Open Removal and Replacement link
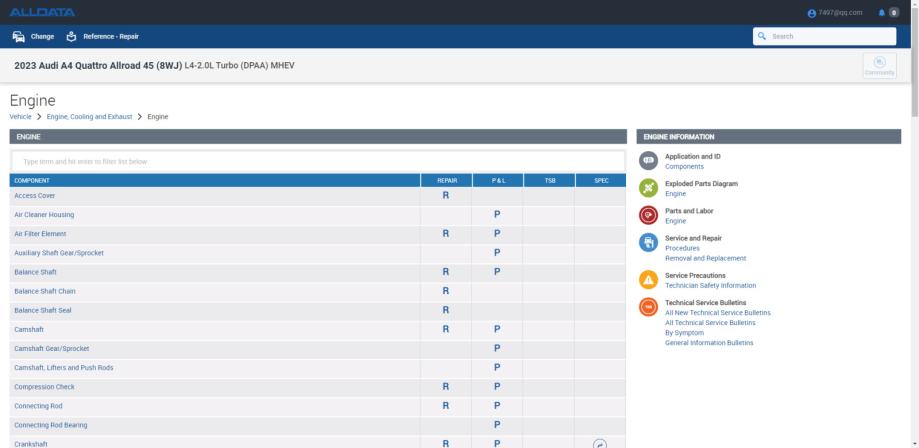The width and height of the screenshot is (919, 448). (705, 258)
